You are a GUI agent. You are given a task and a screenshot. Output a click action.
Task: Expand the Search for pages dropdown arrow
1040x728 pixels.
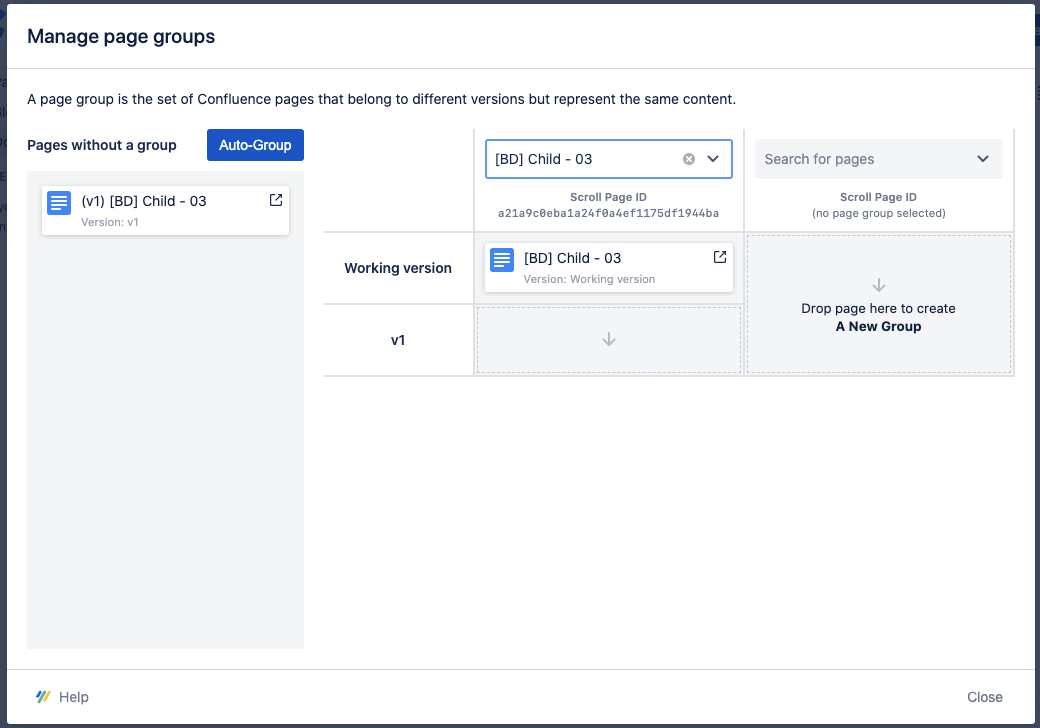(x=983, y=159)
